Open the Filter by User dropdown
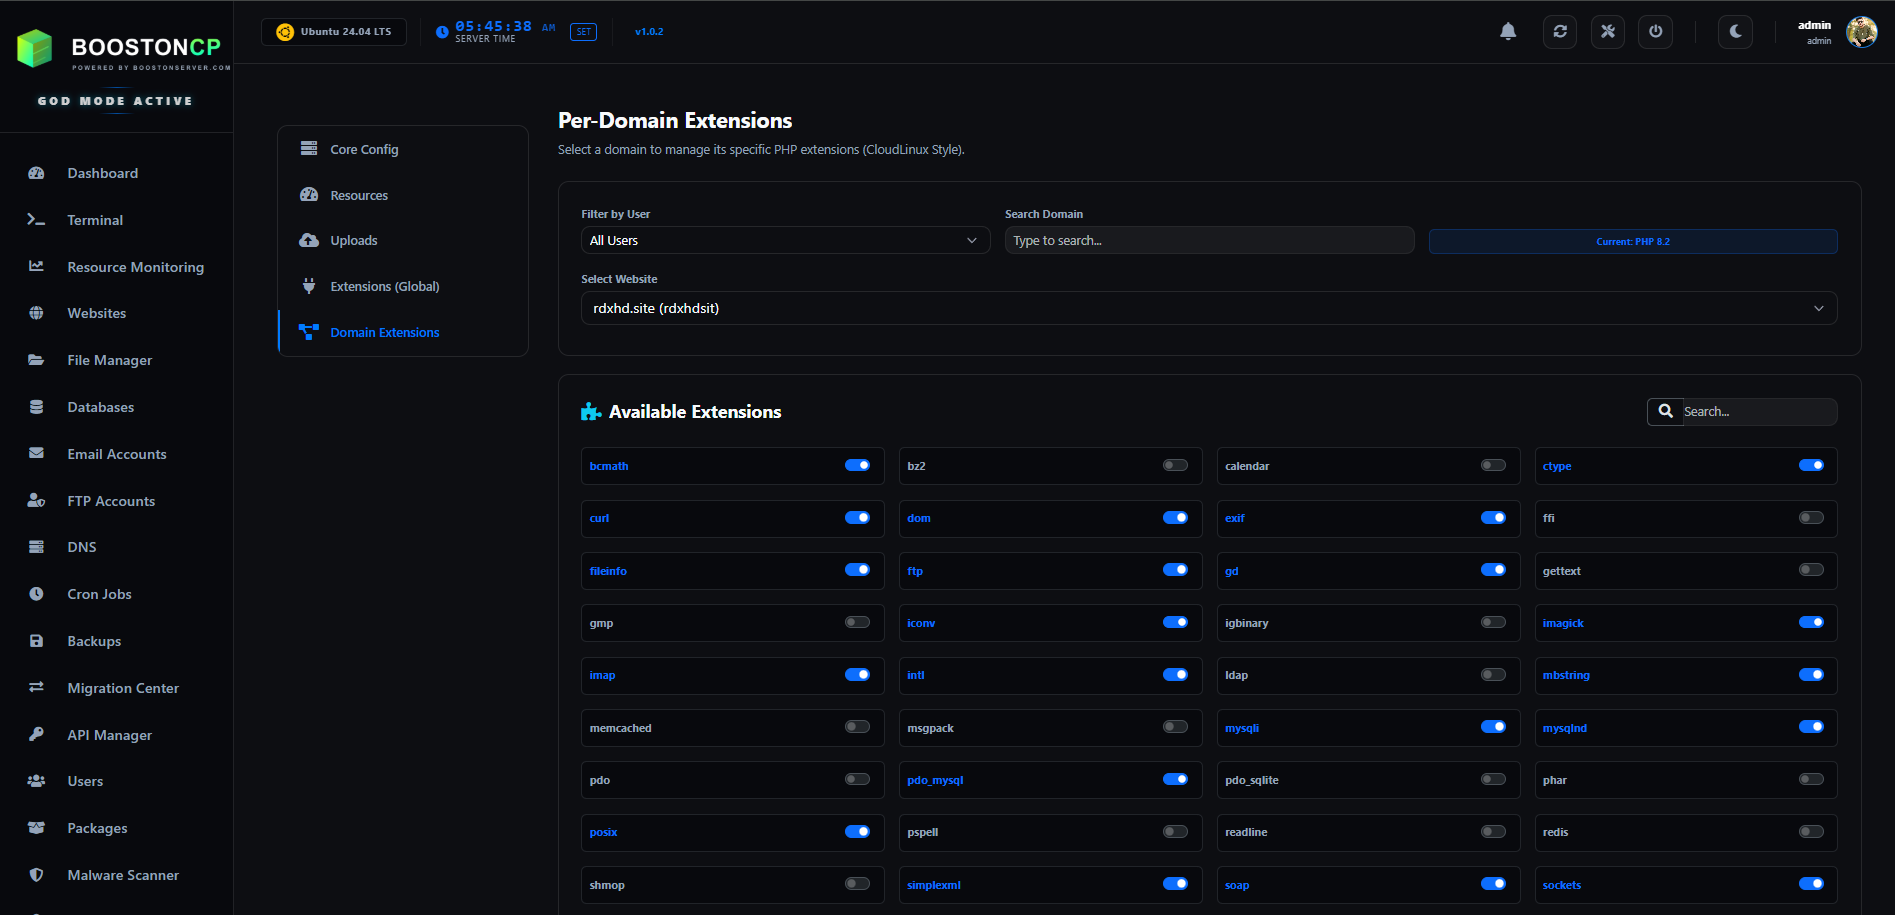Screen dimensions: 1895x915 click(785, 240)
